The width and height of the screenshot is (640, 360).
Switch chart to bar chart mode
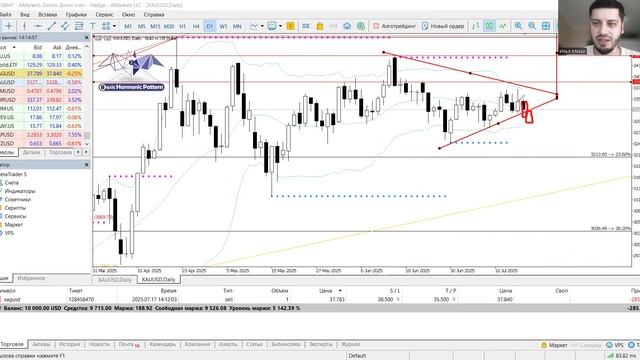476,26
